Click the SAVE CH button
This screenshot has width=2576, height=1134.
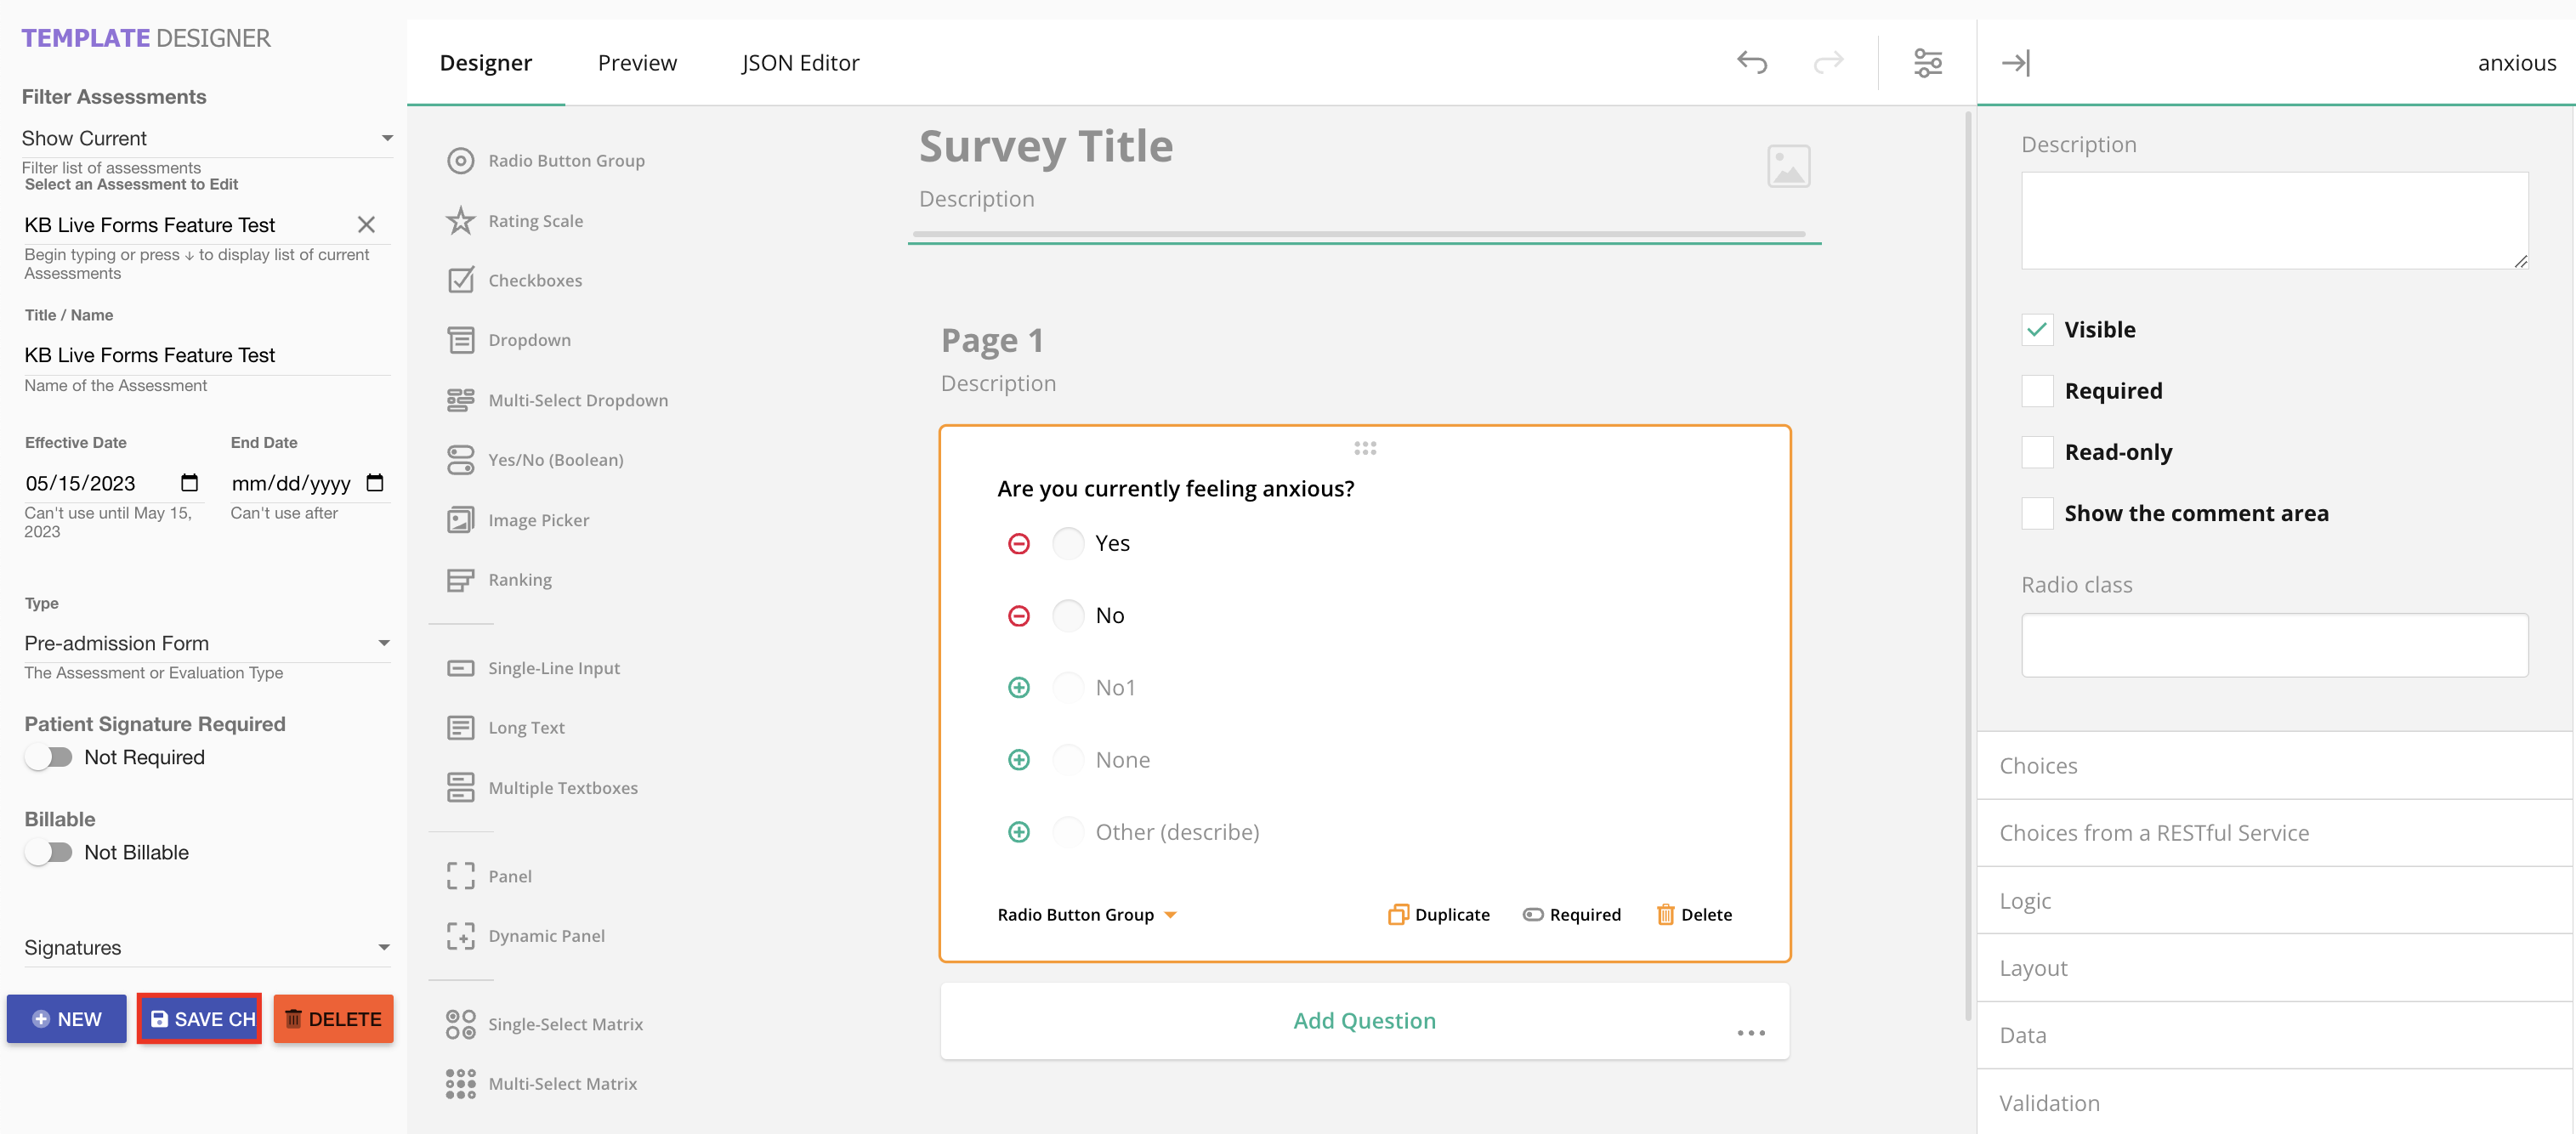coord(199,1019)
